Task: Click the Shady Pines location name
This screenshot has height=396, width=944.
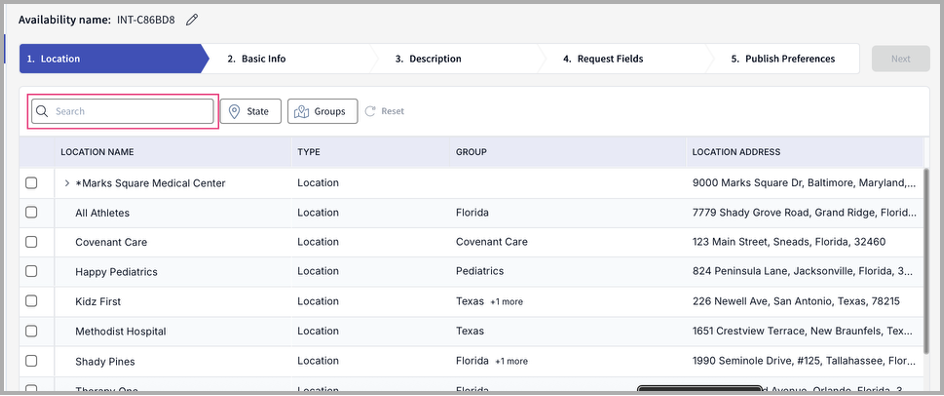Action: click(105, 362)
